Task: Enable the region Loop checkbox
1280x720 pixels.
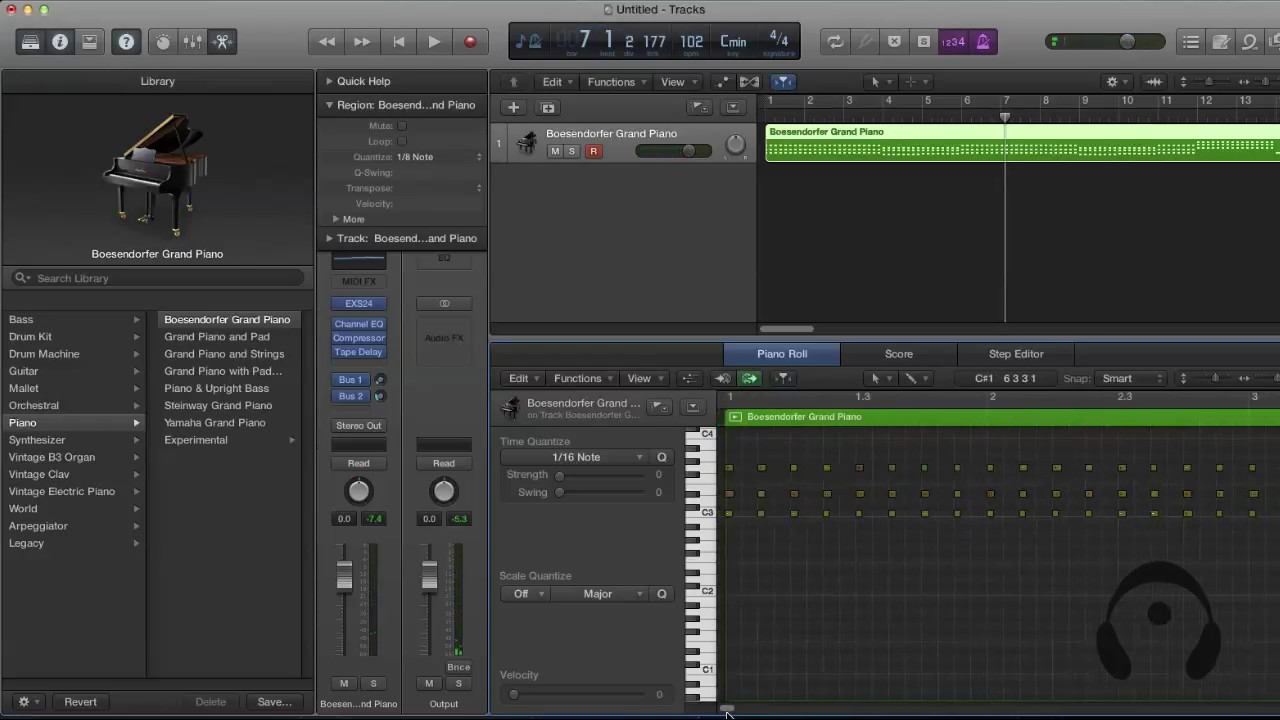Action: 402,142
